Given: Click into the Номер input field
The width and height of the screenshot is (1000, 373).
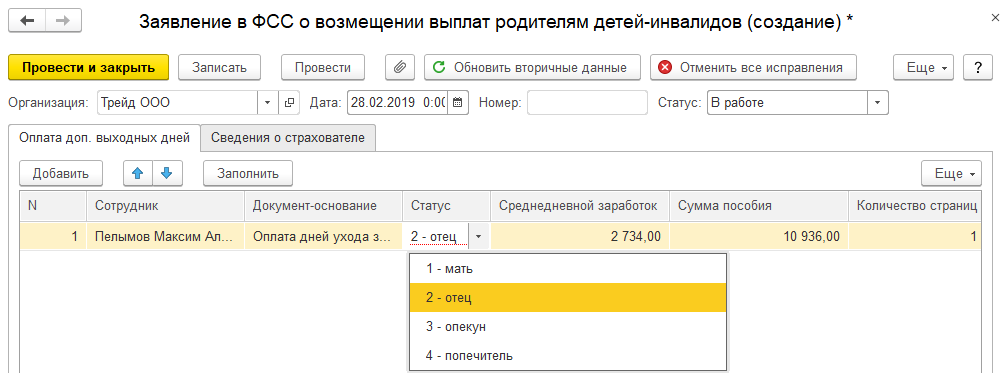Looking at the screenshot, I should point(587,102).
